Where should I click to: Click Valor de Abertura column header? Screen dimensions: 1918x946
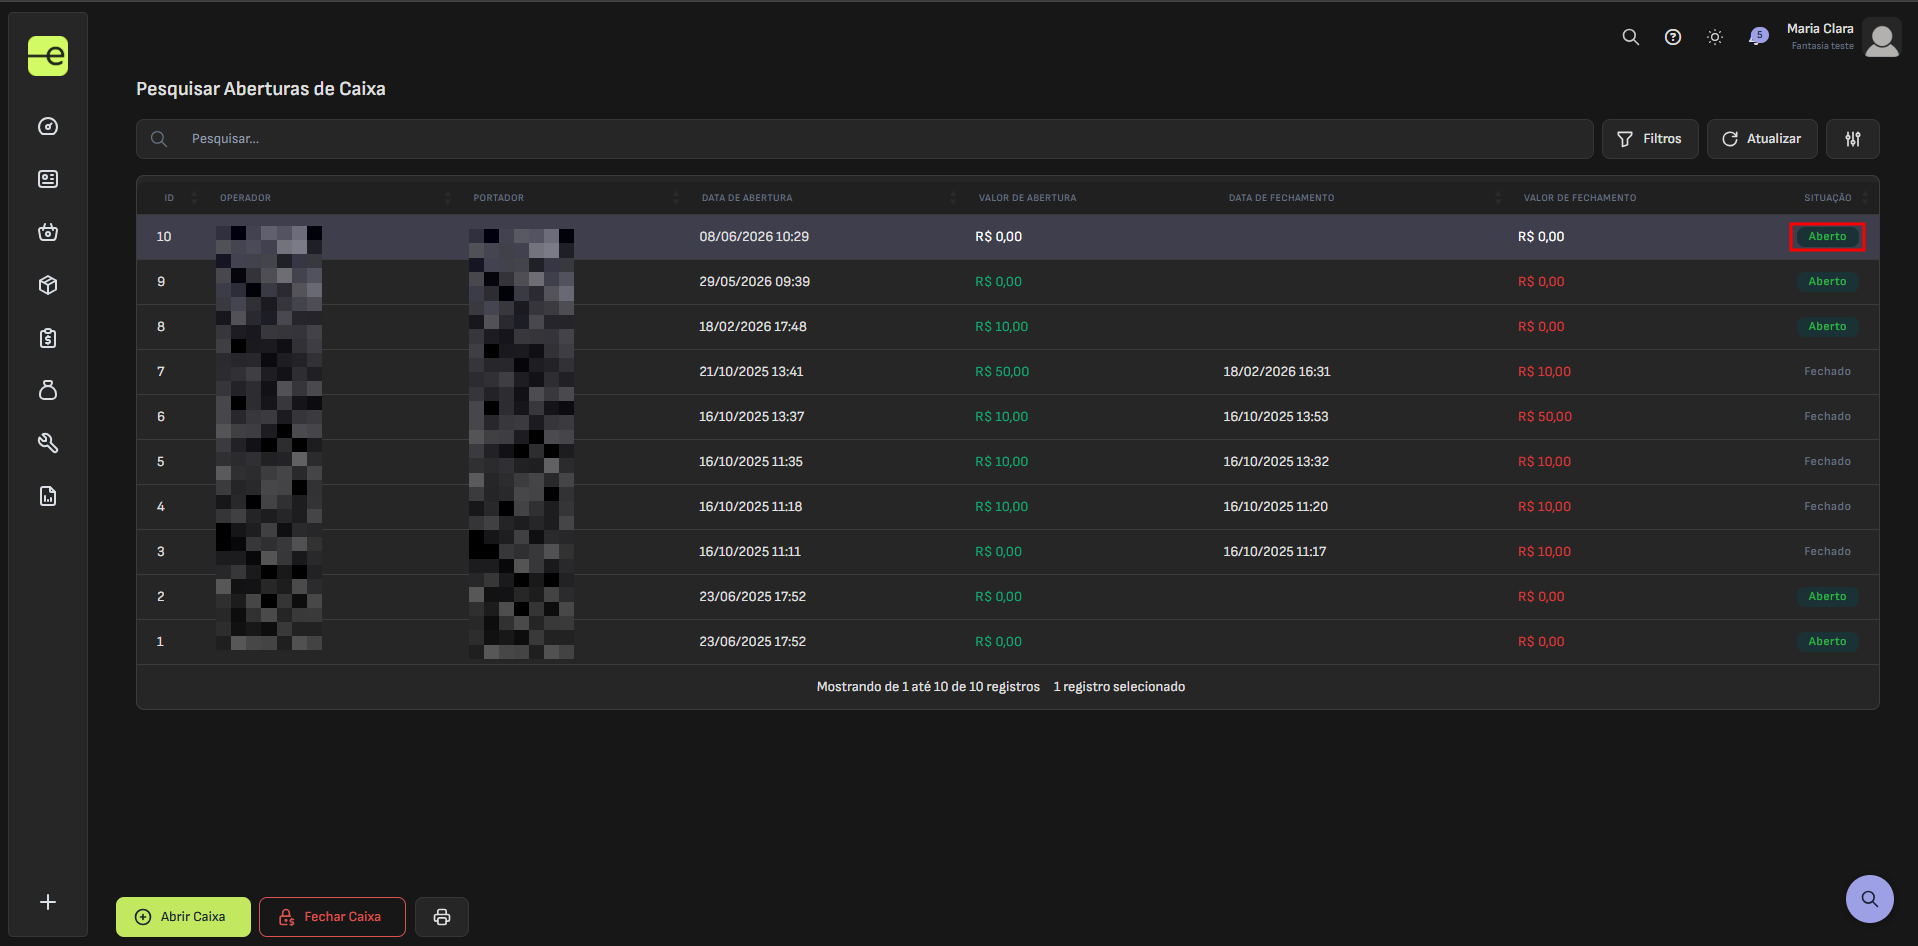[x=1027, y=198]
